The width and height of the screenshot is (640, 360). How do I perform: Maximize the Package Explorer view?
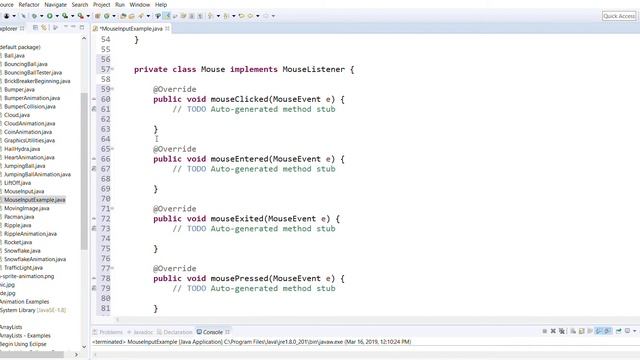tap(82, 28)
